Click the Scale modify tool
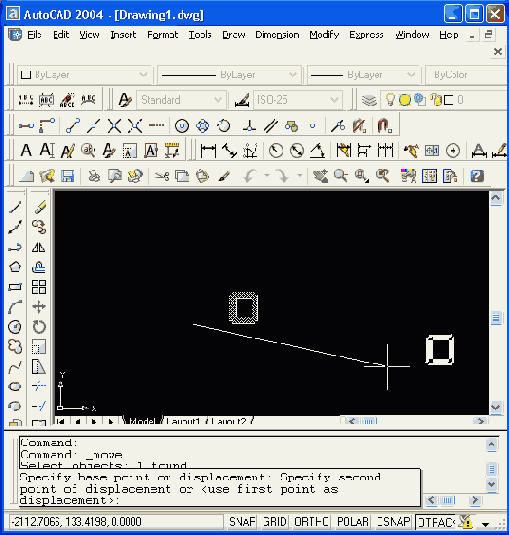This screenshot has width=509, height=535. click(x=39, y=347)
